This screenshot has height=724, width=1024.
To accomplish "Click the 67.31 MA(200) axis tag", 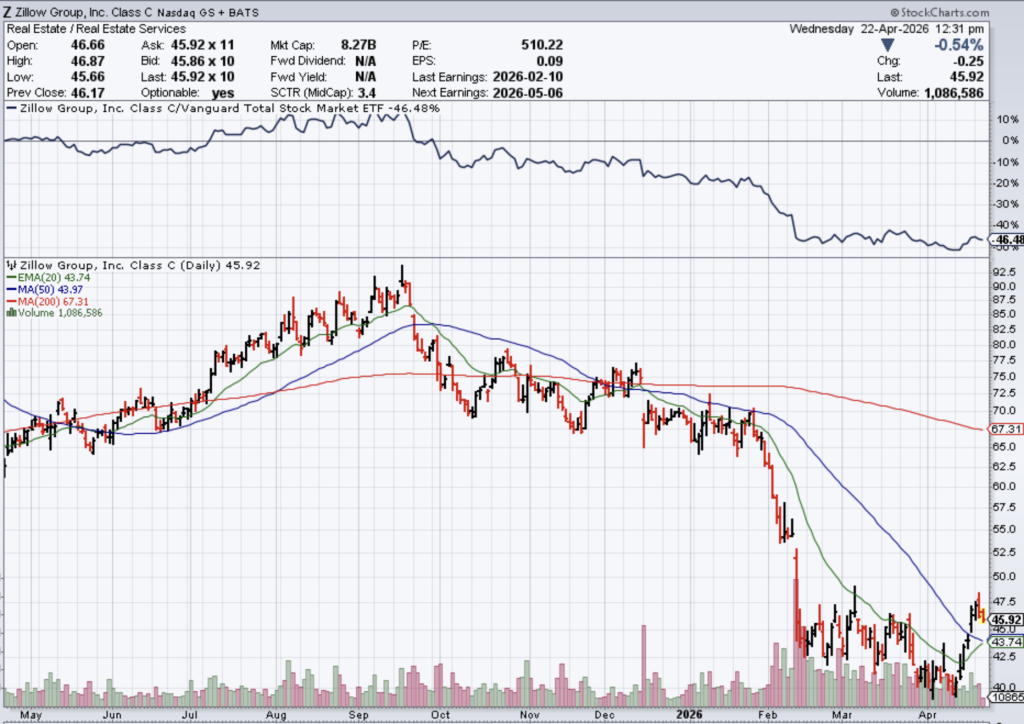I will tap(1006, 429).
